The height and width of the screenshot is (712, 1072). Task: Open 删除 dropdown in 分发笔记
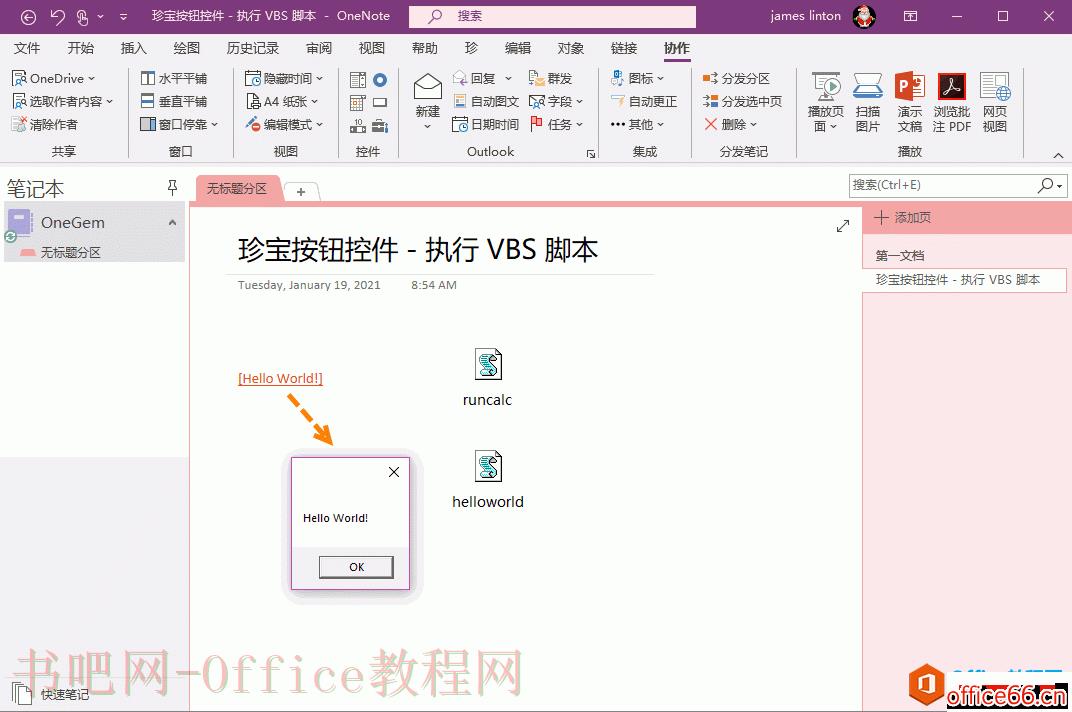(x=731, y=124)
